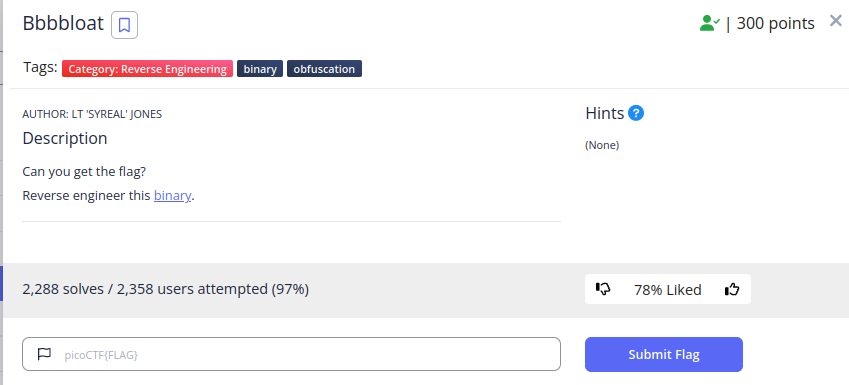
Task: Submit the flag
Action: tap(664, 355)
